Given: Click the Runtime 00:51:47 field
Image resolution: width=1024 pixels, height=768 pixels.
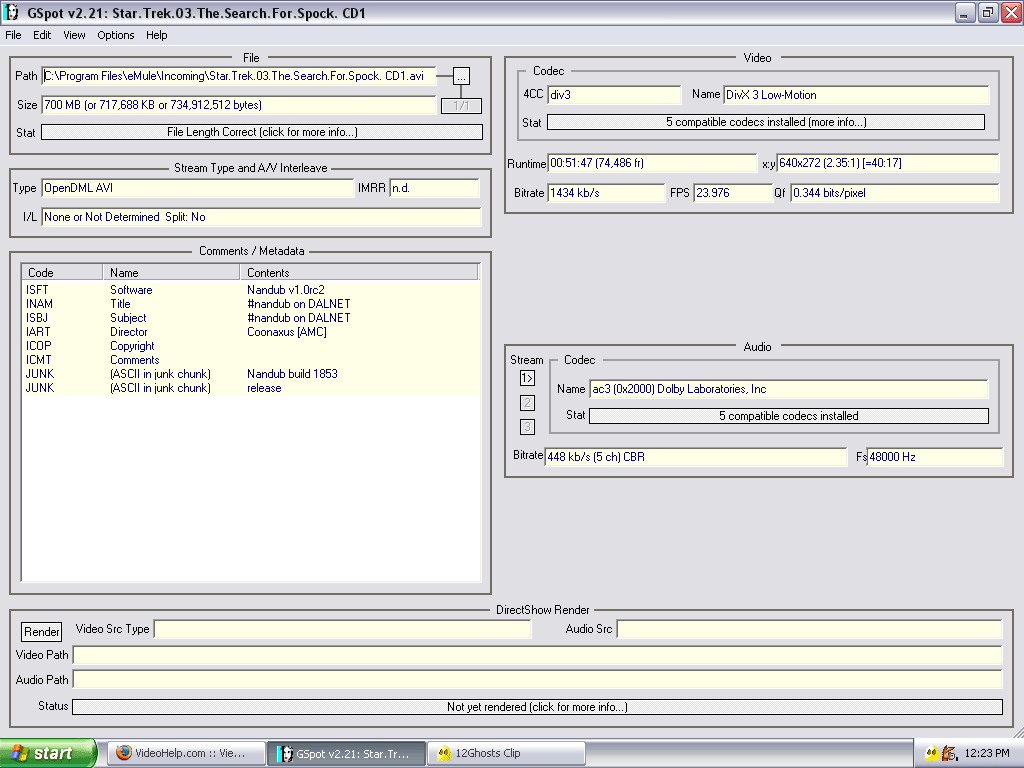Looking at the screenshot, I should (652, 163).
